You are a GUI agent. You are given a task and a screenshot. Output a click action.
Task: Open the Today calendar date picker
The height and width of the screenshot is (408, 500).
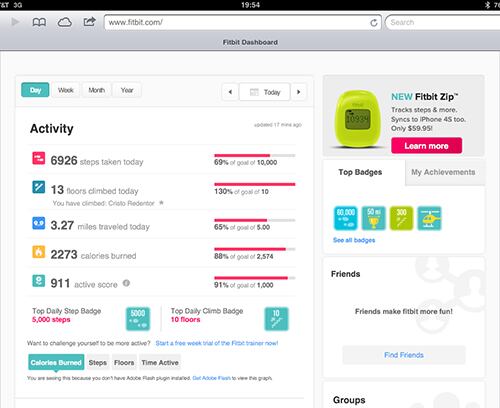[265, 92]
